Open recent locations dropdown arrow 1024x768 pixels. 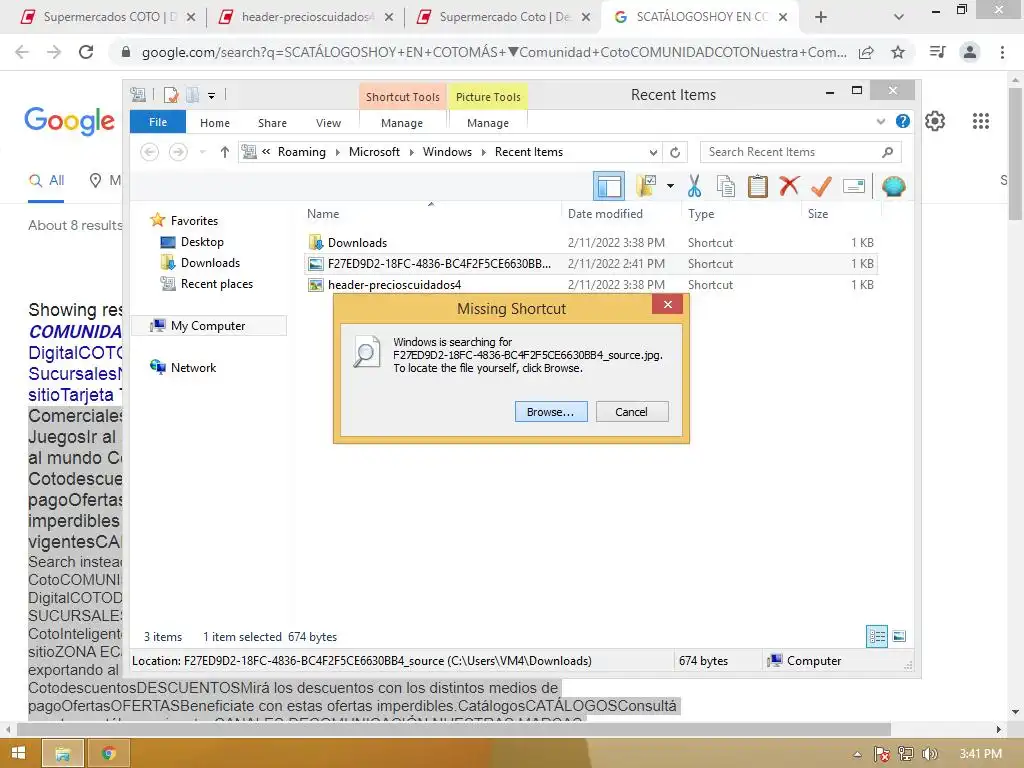[202, 152]
